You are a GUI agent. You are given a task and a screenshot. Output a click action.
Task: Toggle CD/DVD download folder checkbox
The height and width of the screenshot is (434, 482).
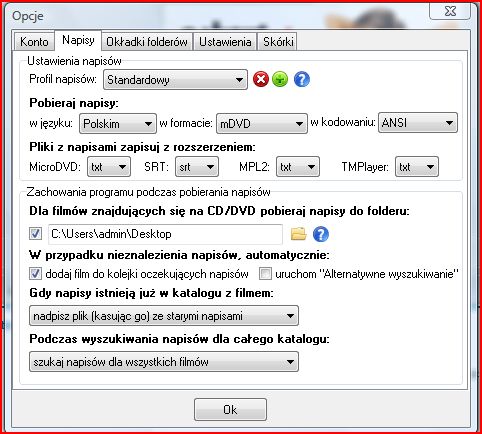[x=35, y=234]
